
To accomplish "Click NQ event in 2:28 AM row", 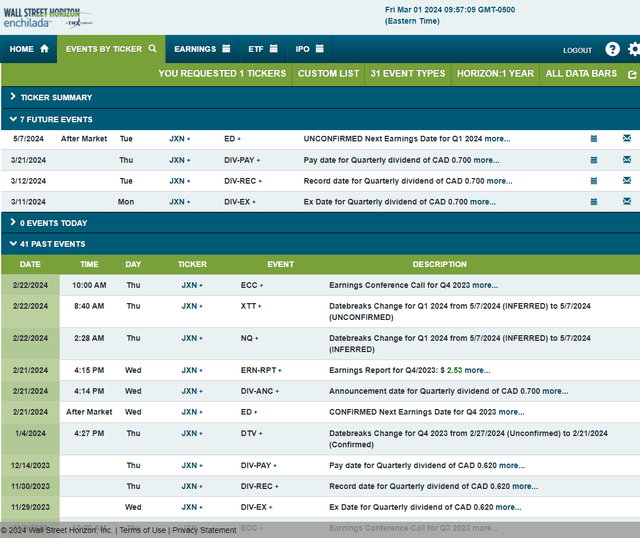I will (249, 338).
